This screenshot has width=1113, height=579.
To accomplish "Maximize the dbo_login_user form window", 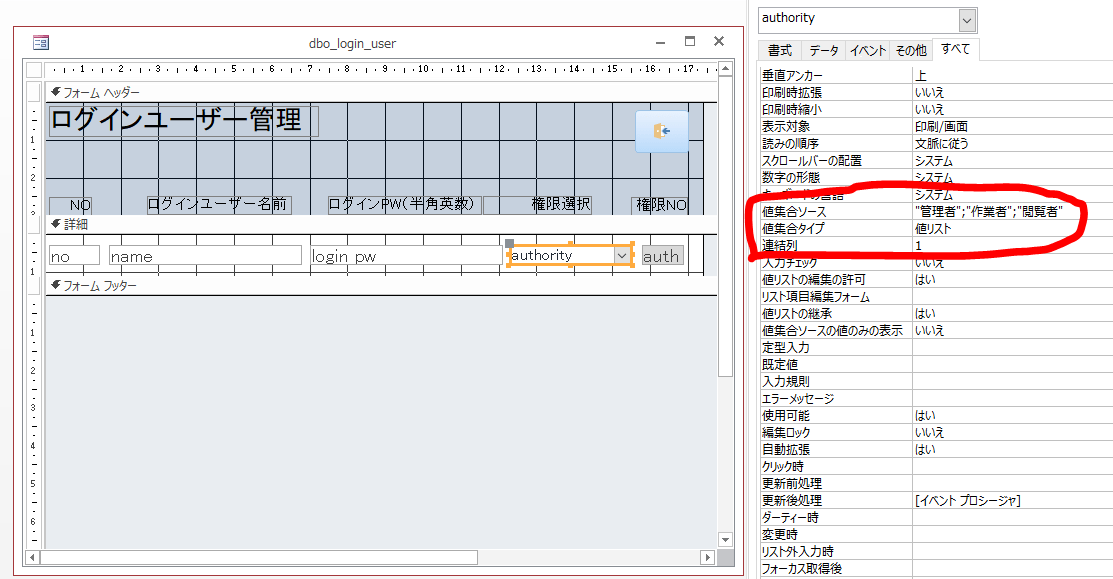I will [x=690, y=42].
